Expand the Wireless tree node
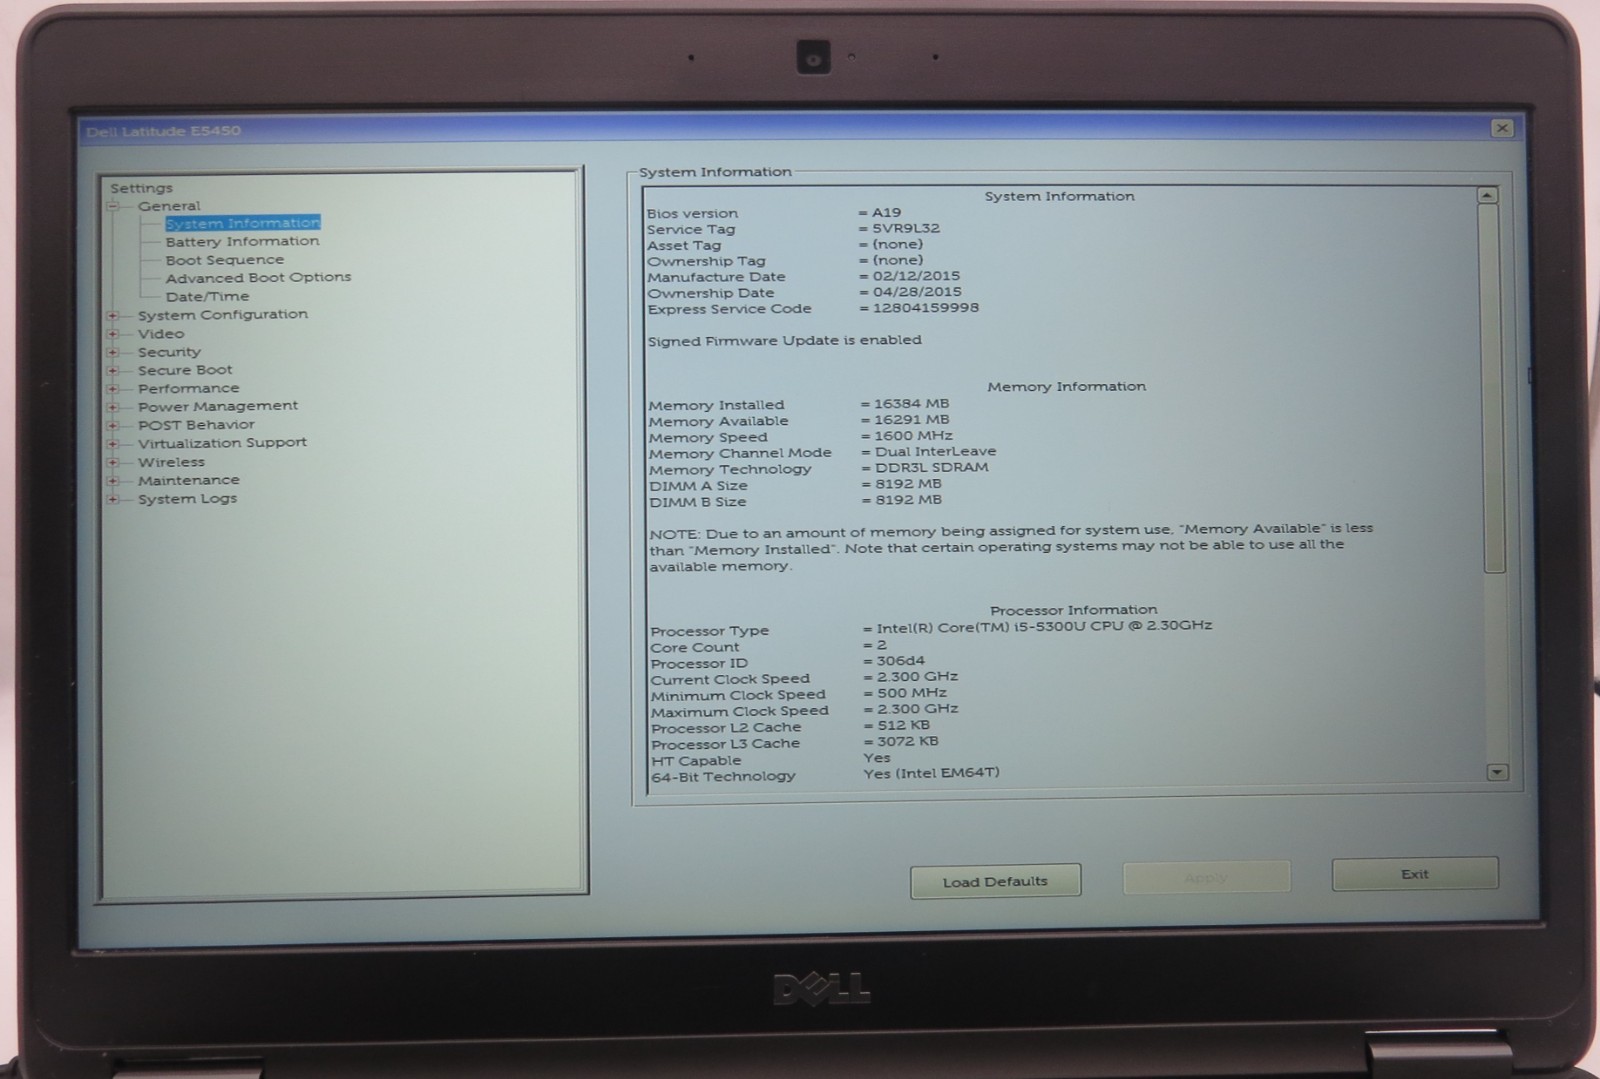Screen dimensions: 1600x1079 click(x=113, y=462)
